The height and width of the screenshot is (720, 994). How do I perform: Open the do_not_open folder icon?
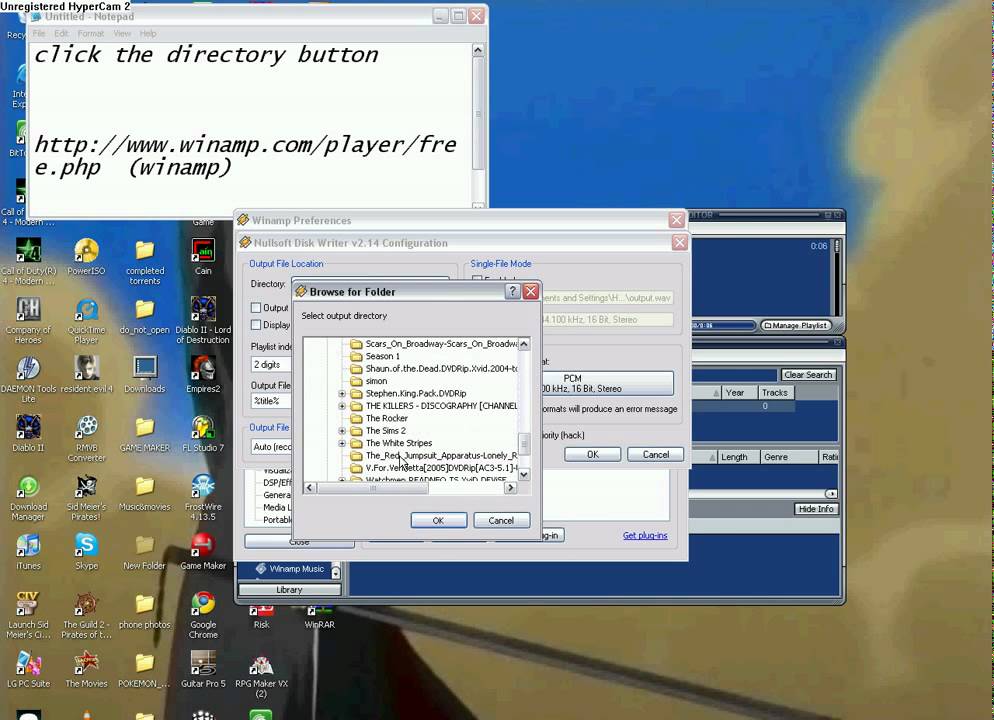[145, 316]
